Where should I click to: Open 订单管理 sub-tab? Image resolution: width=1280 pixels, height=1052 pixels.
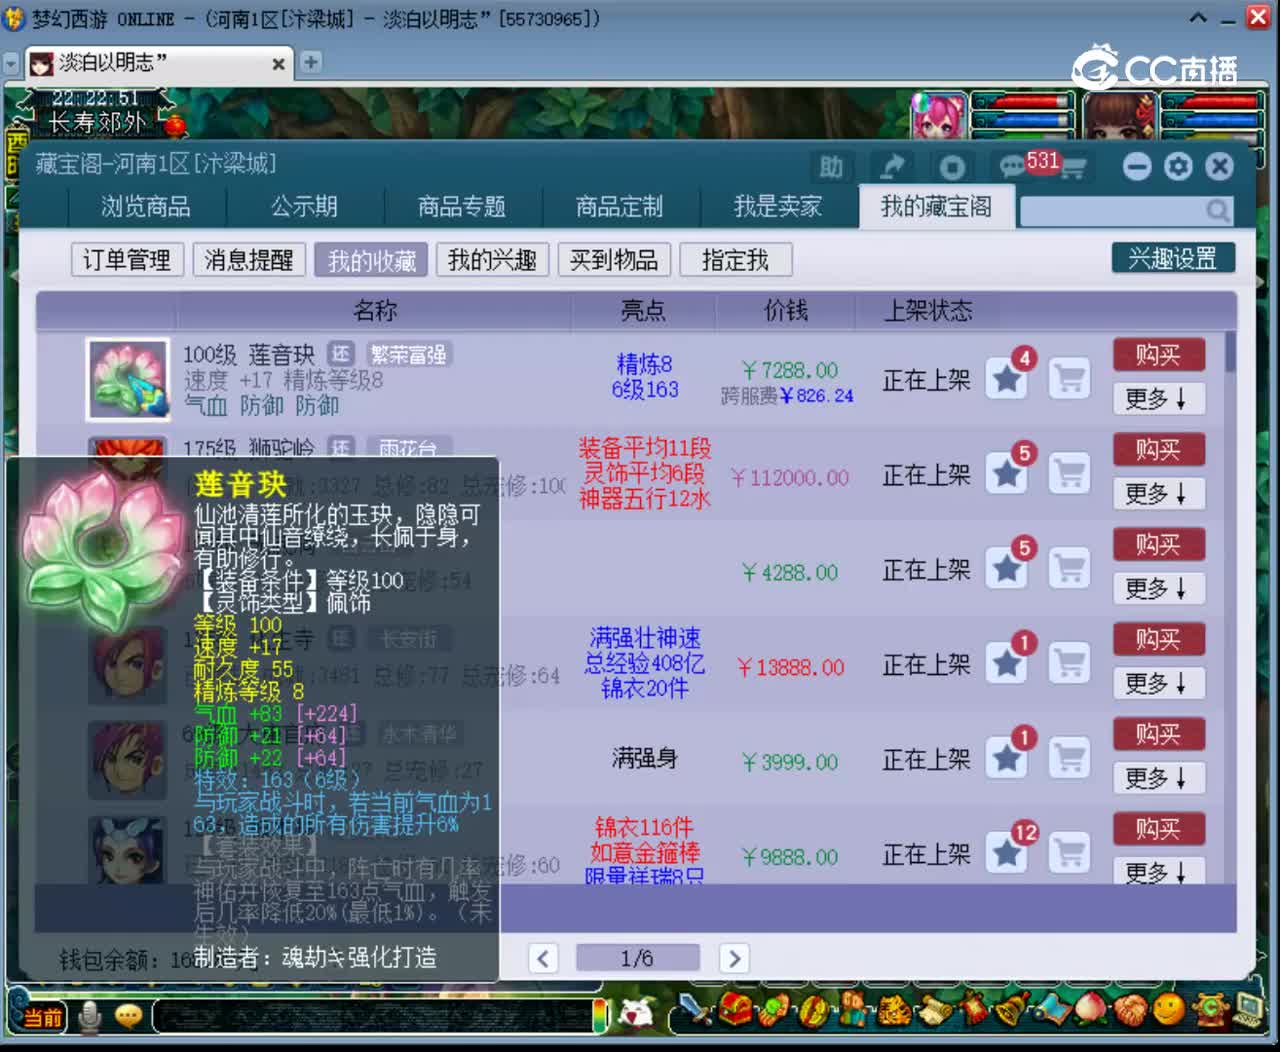click(127, 260)
